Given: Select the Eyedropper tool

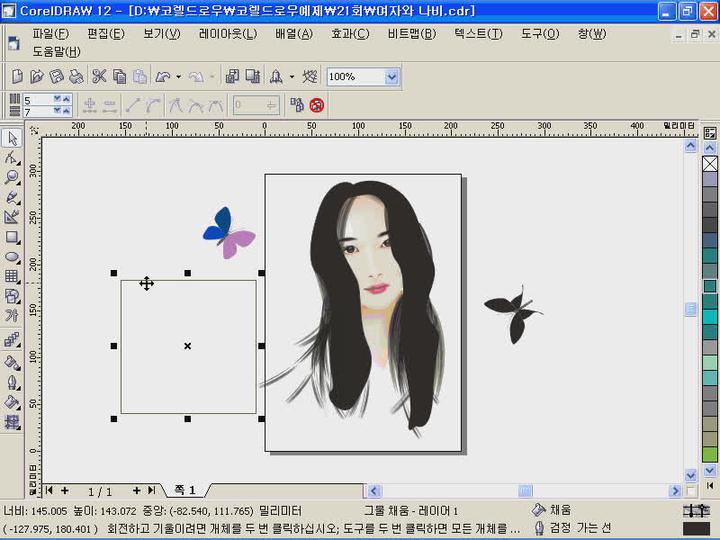Looking at the screenshot, I should tap(12, 362).
